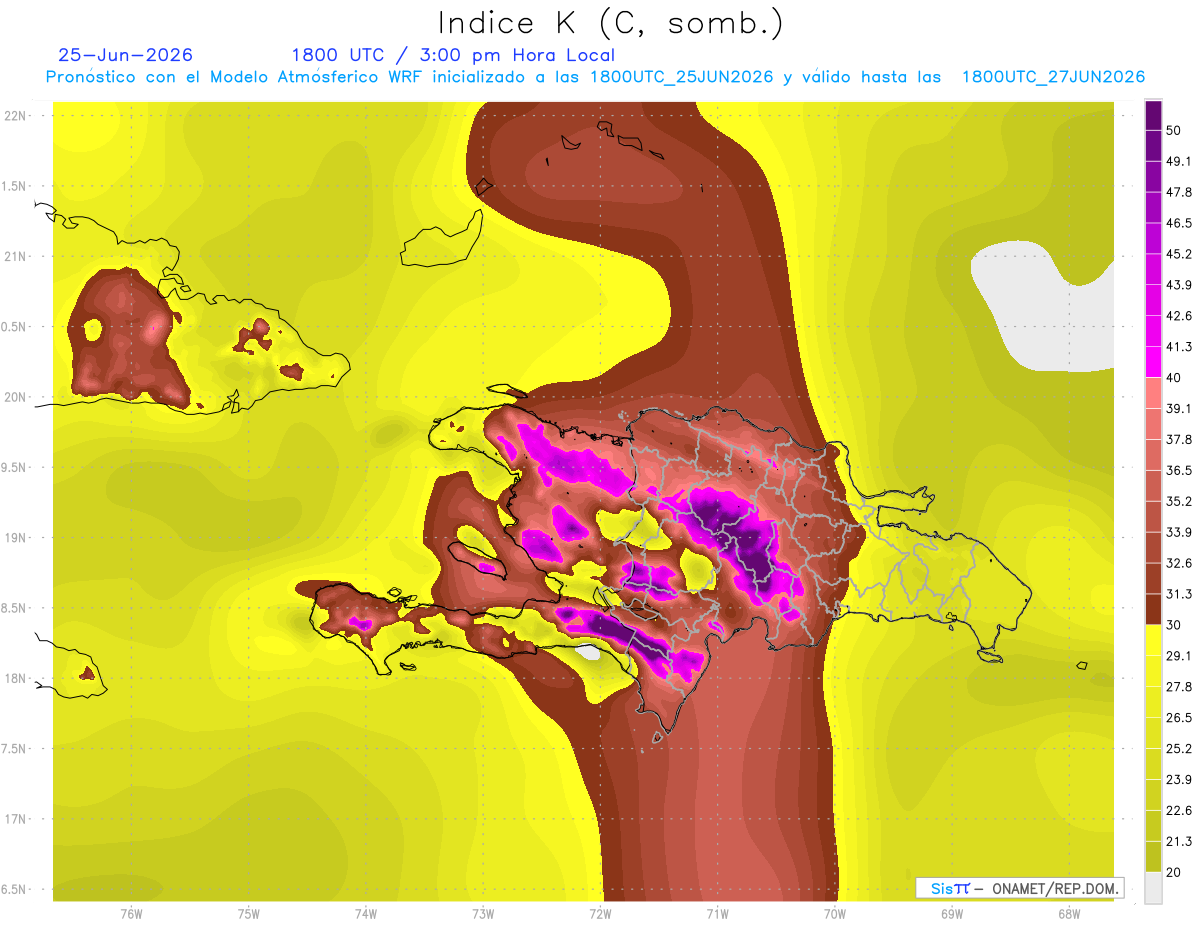Select the "25-Jun-2026" date text

click(126, 55)
